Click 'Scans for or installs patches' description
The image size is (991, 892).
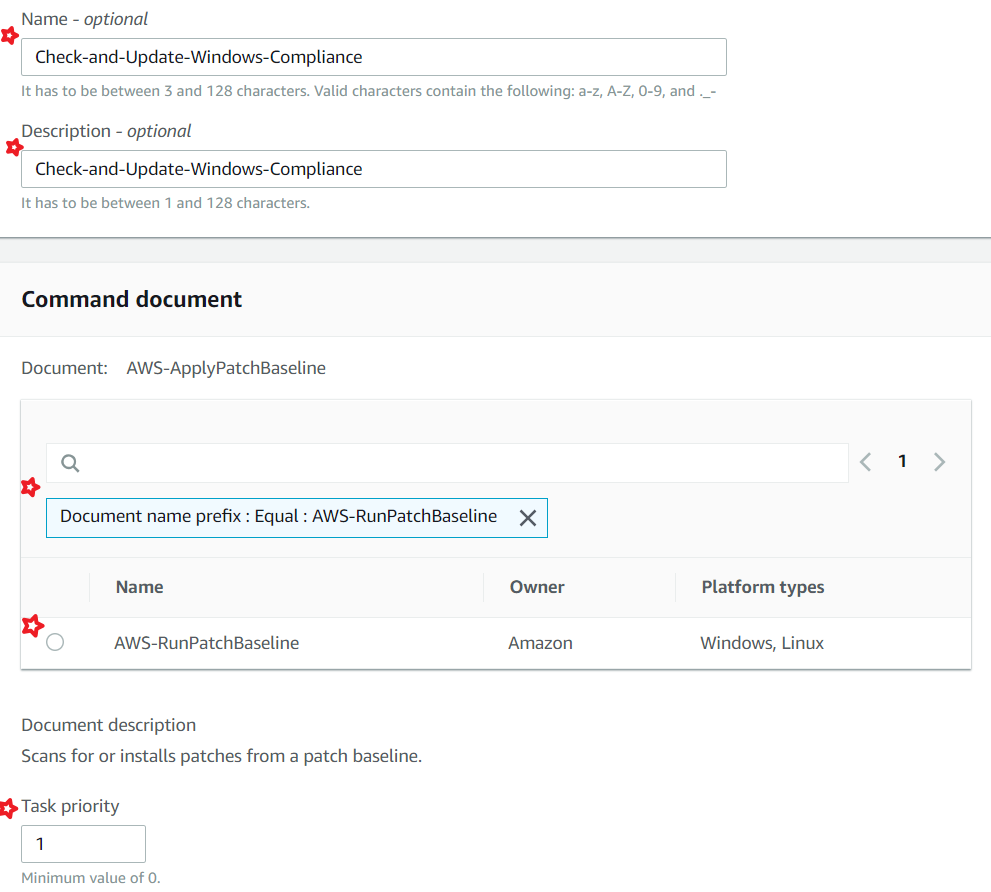pos(222,756)
